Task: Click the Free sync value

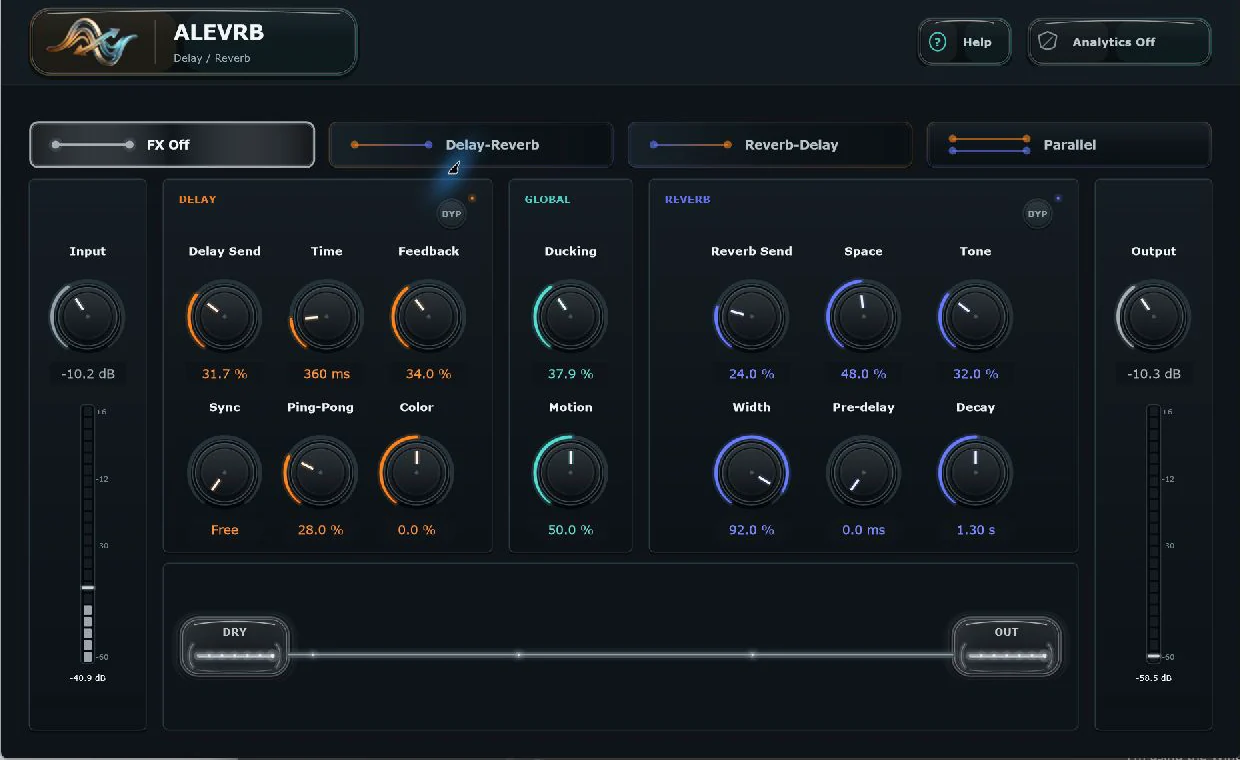Action: (224, 530)
